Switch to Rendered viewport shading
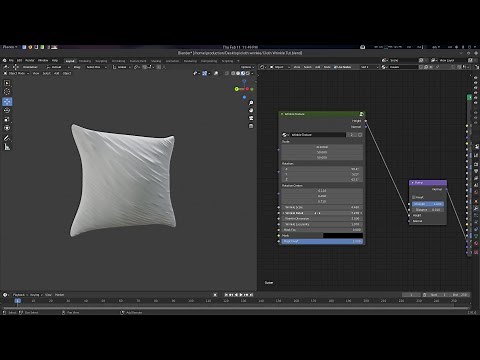 247,73
